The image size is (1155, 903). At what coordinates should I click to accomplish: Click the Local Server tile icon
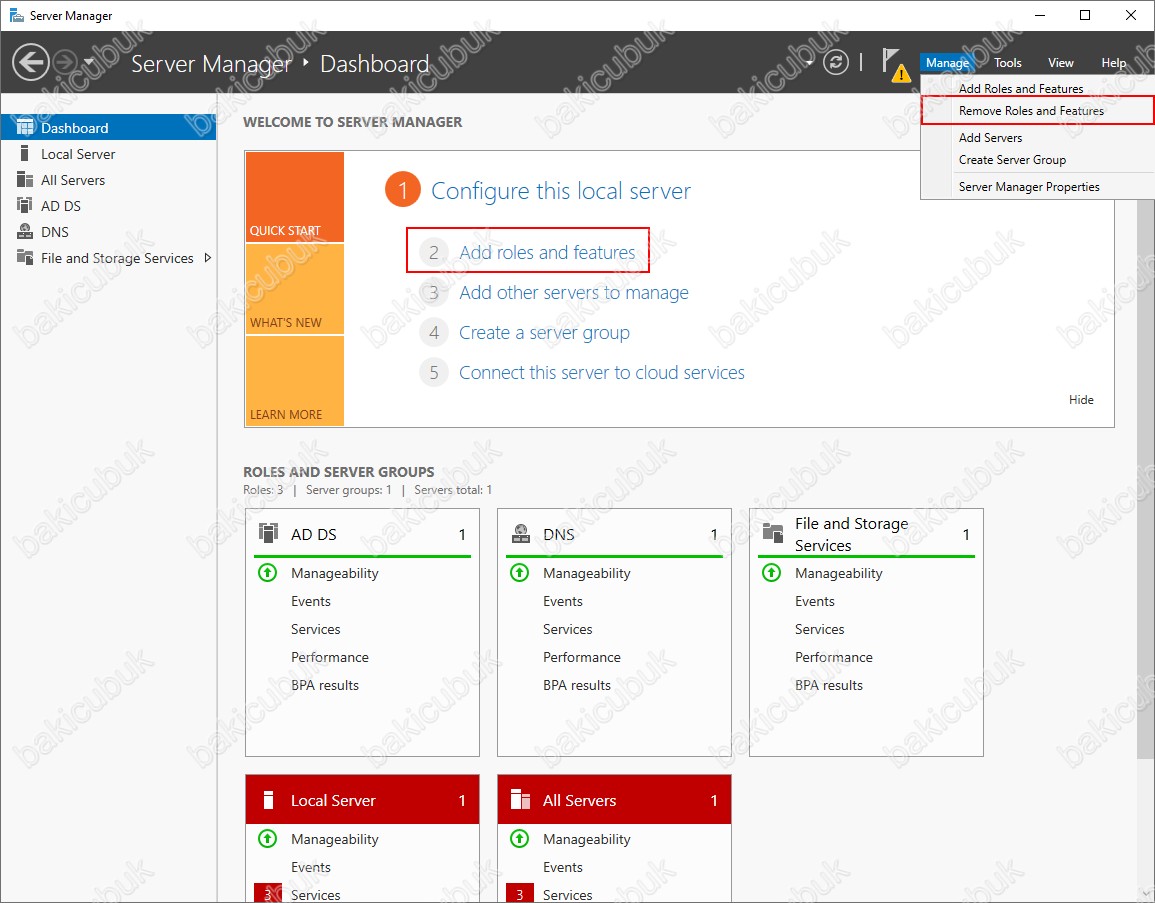269,800
